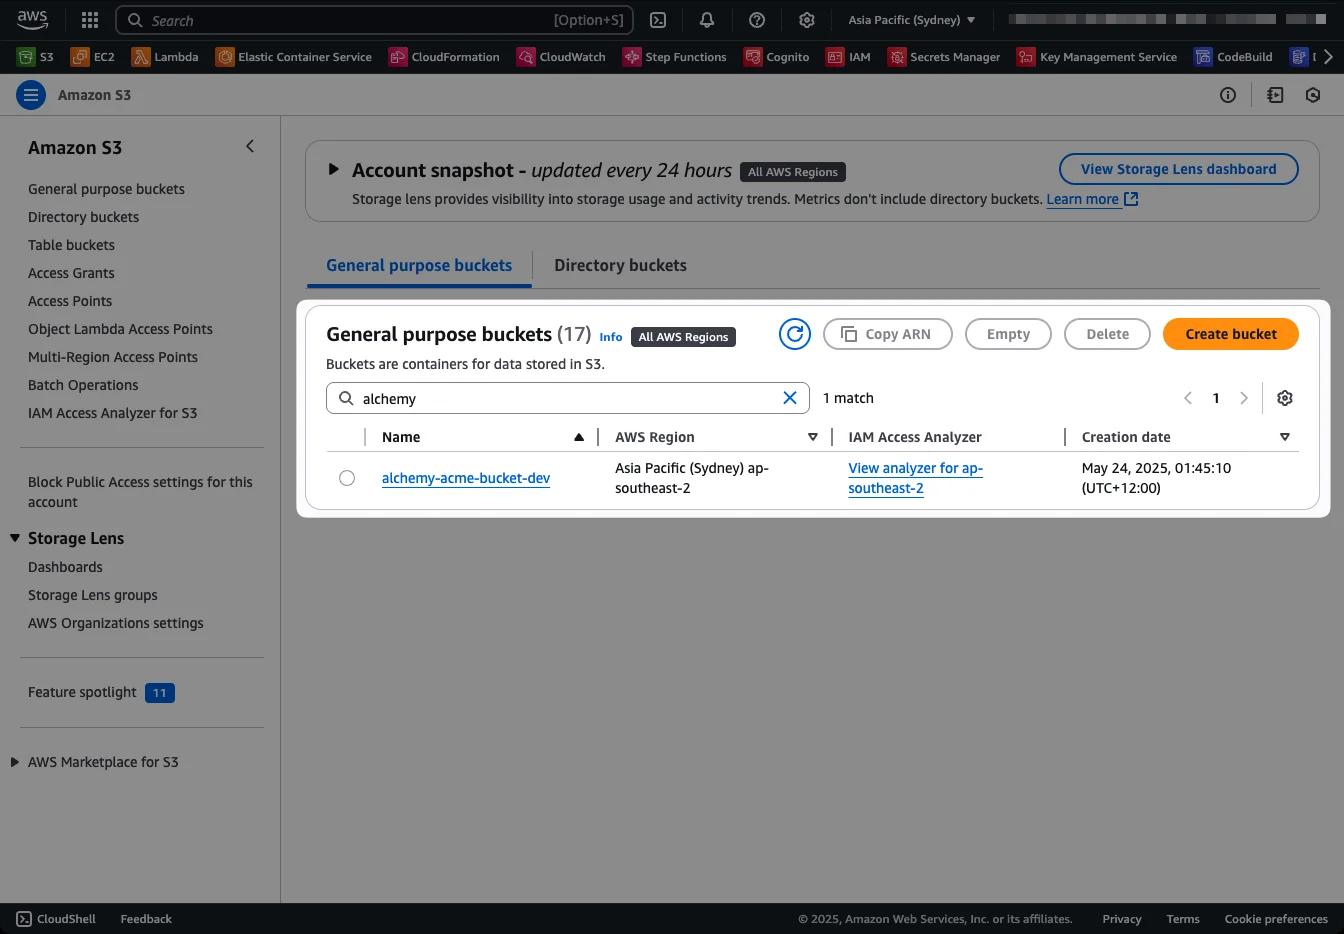Focus the top AWS search bar

click(x=375, y=20)
